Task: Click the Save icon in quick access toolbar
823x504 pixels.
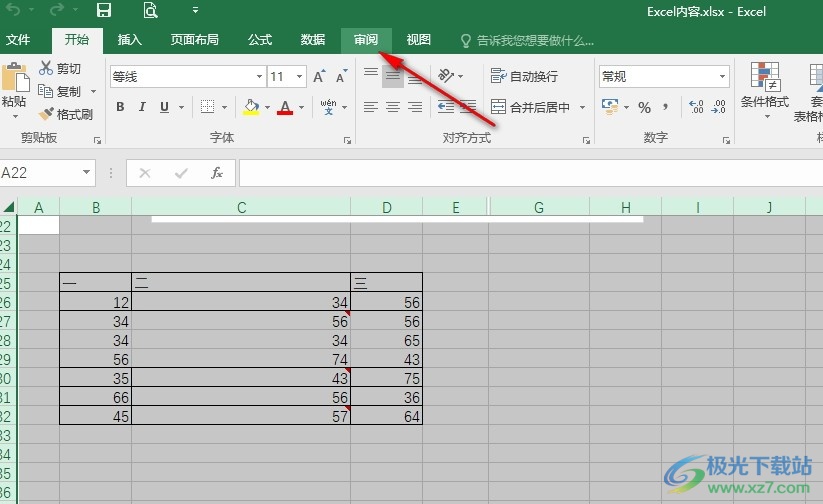Action: pyautogui.click(x=104, y=11)
